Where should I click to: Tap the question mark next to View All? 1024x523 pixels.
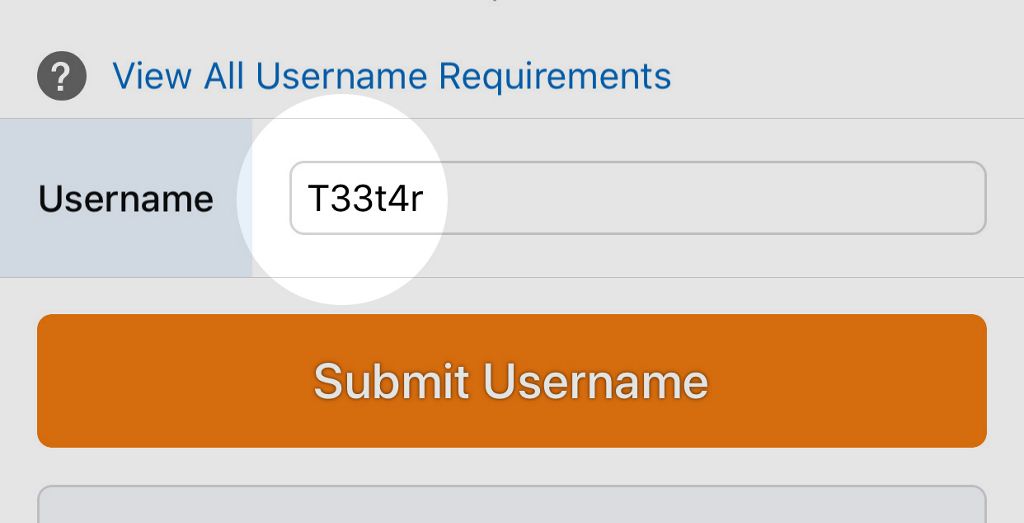click(62, 76)
